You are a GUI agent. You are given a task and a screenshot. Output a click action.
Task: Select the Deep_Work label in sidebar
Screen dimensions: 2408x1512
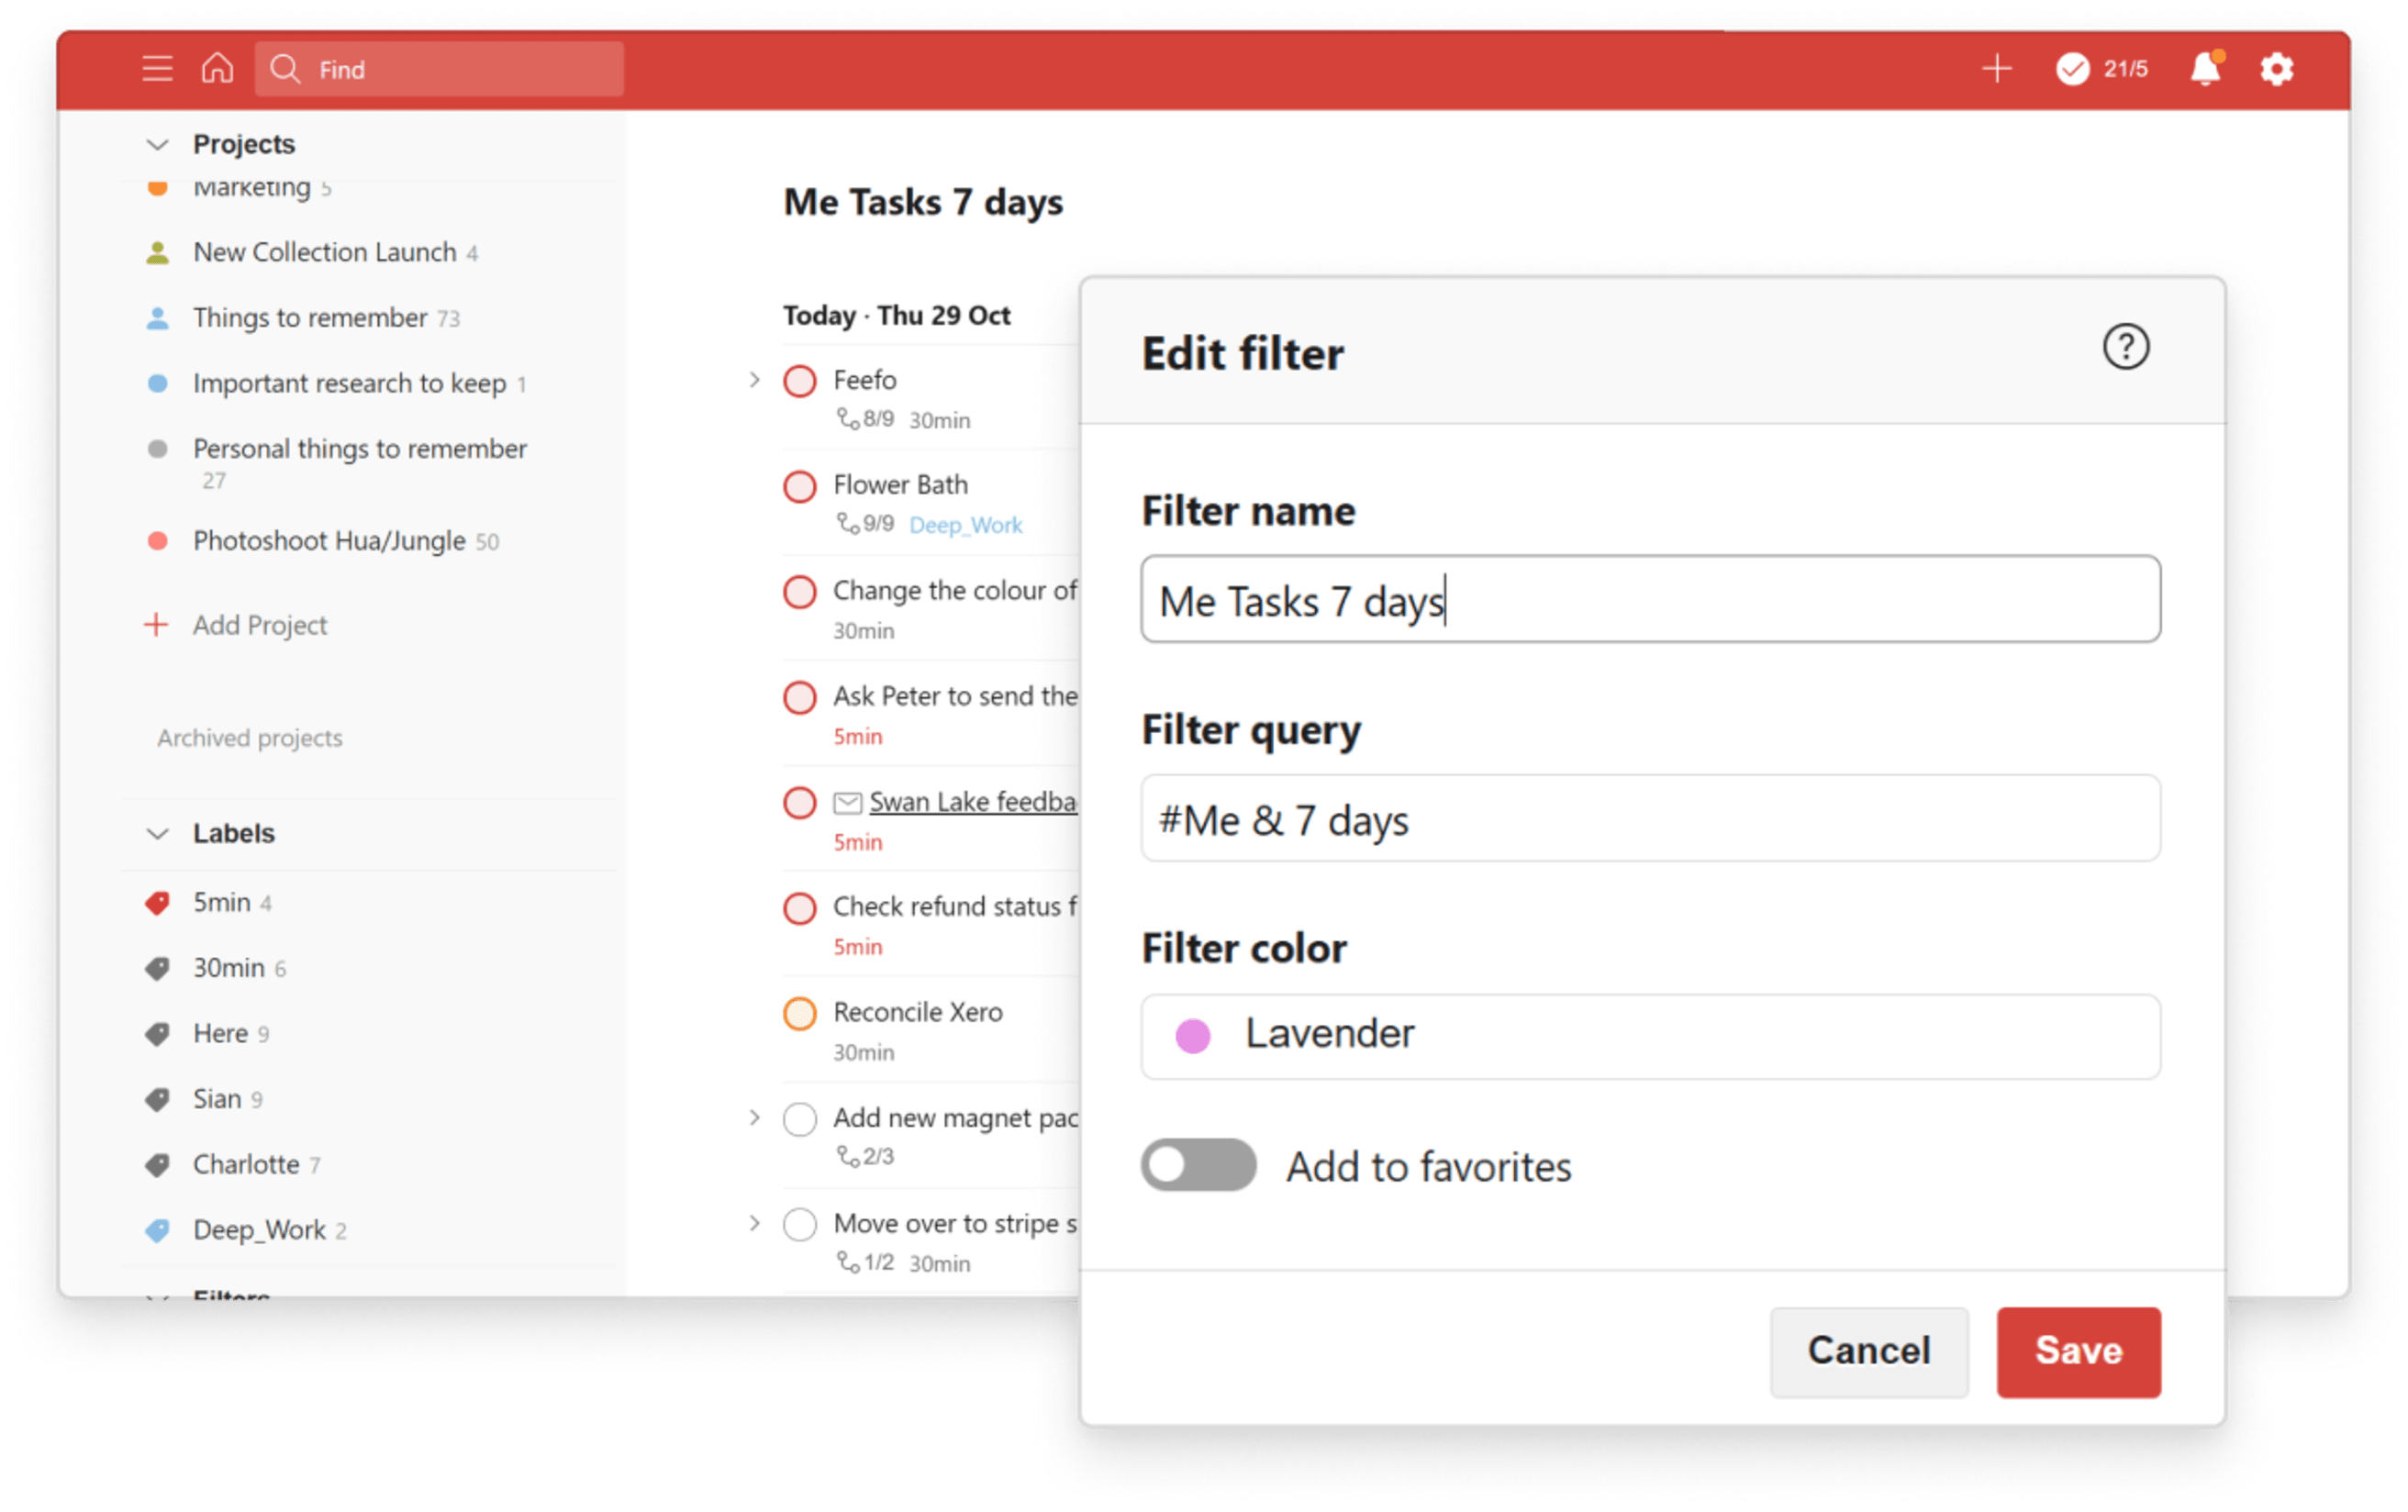point(260,1230)
